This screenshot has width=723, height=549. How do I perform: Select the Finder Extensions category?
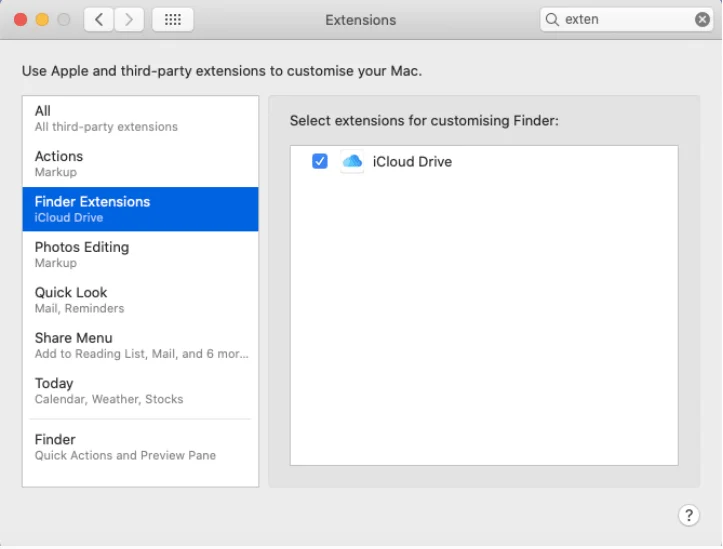click(140, 209)
